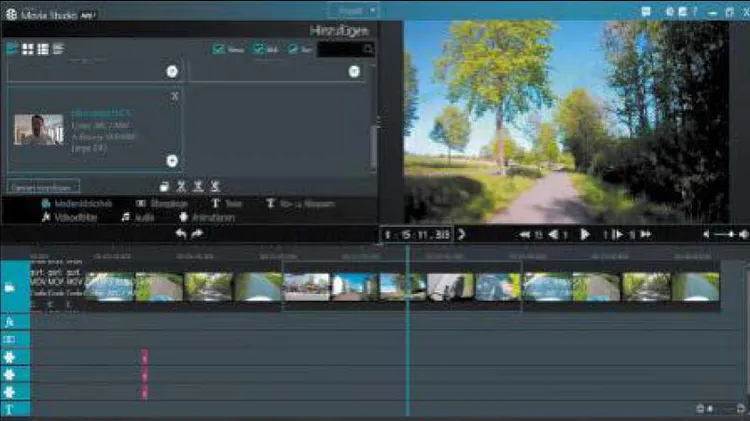
Task: Click the copy icon in media toolbar
Action: [164, 187]
